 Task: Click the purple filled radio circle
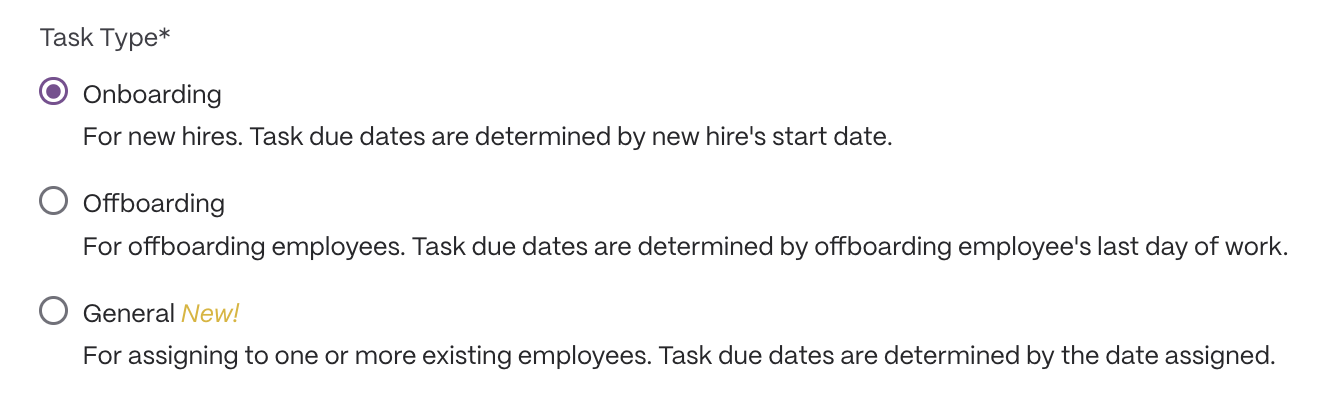53,92
